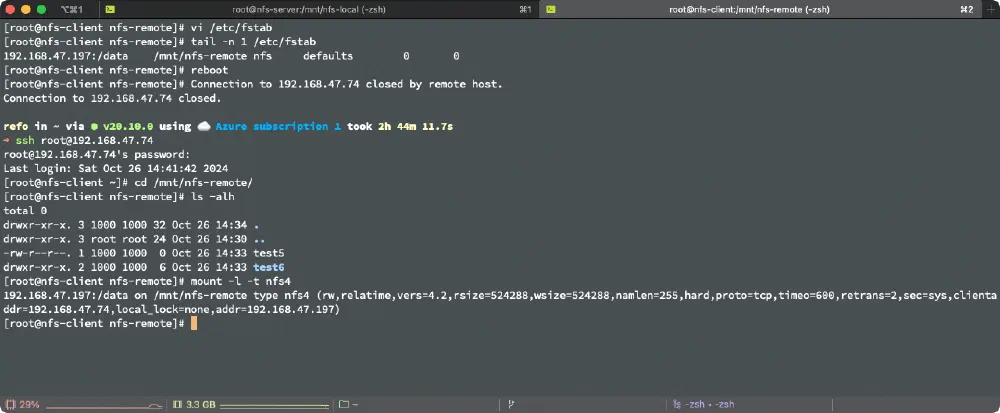The width and height of the screenshot is (1000, 413).
Task: Click the jobs icon beside -zsh
Action: tap(678, 404)
